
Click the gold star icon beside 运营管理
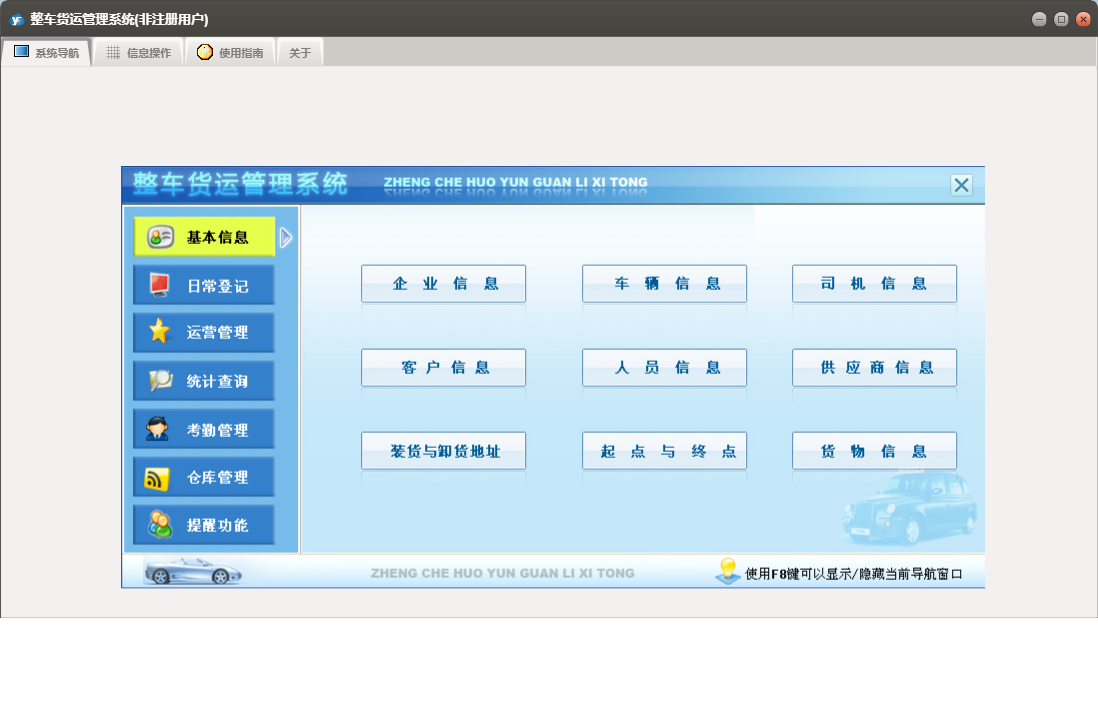click(160, 331)
